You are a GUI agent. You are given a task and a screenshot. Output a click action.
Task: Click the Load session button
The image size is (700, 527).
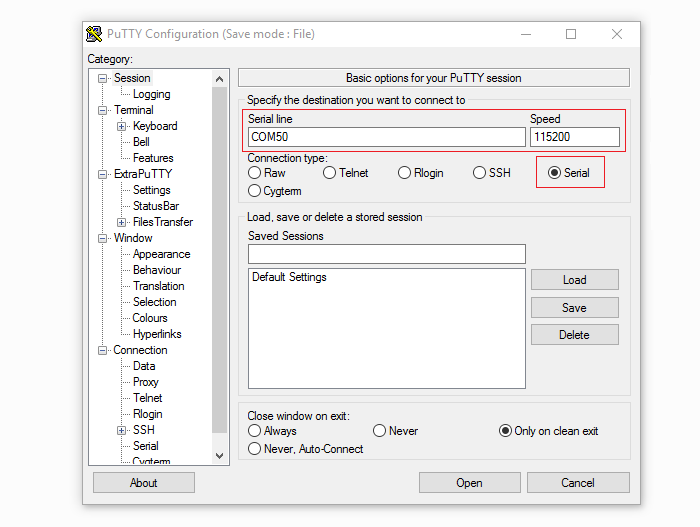point(575,280)
